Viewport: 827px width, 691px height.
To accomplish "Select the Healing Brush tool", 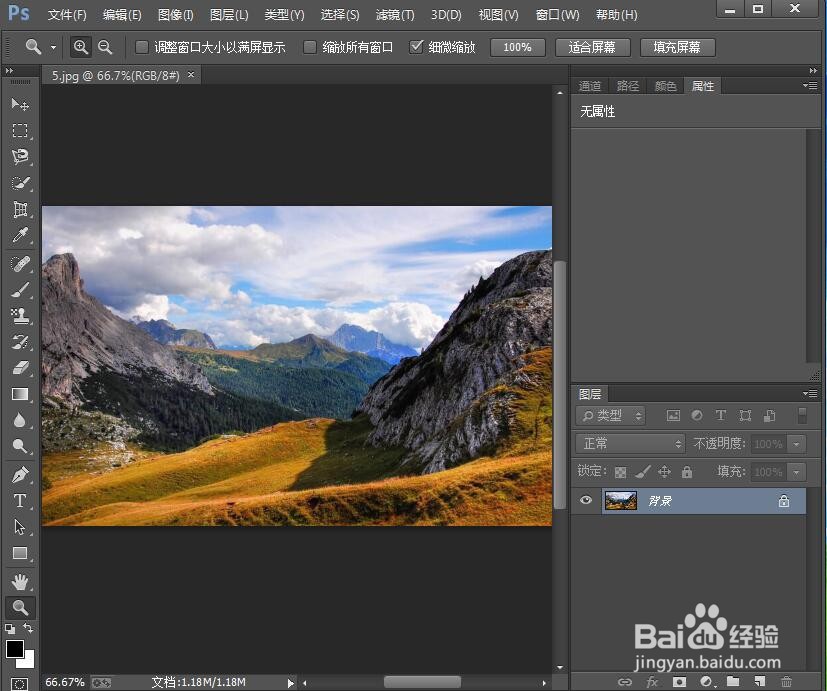I will click(20, 263).
